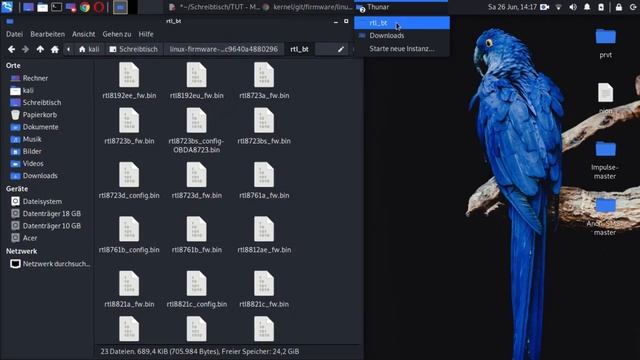Click the Schreibtisch path bar button
640x360 pixels.
pos(133,49)
